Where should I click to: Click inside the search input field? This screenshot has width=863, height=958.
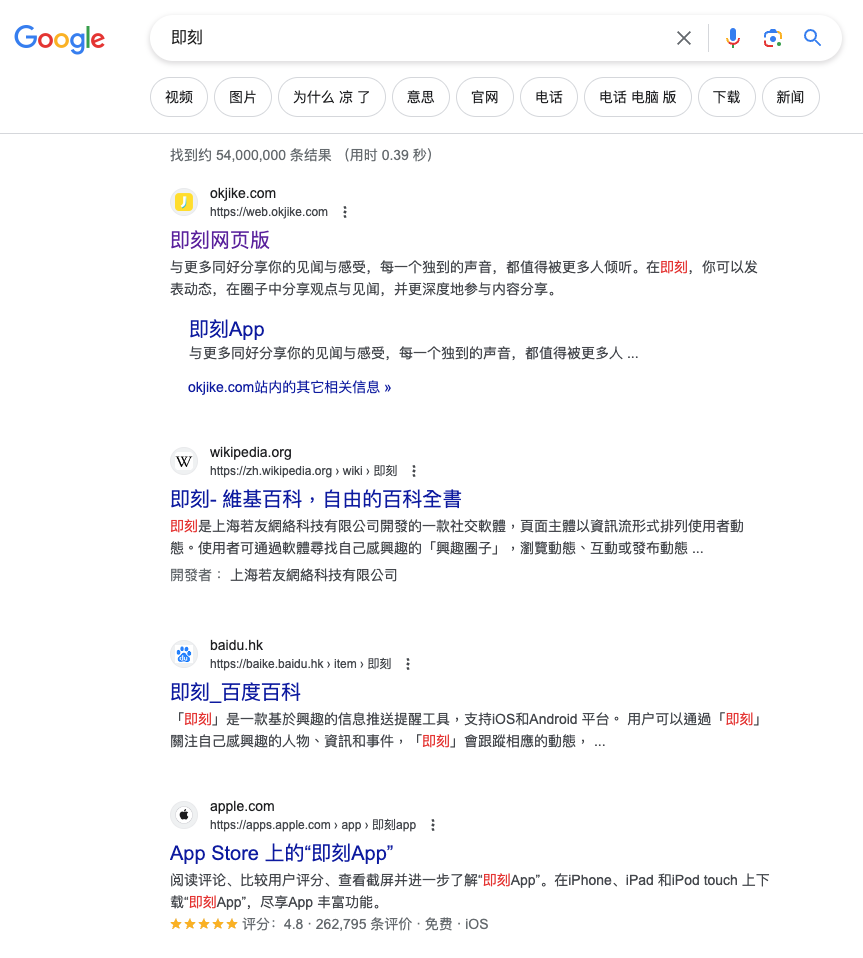[x=400, y=38]
